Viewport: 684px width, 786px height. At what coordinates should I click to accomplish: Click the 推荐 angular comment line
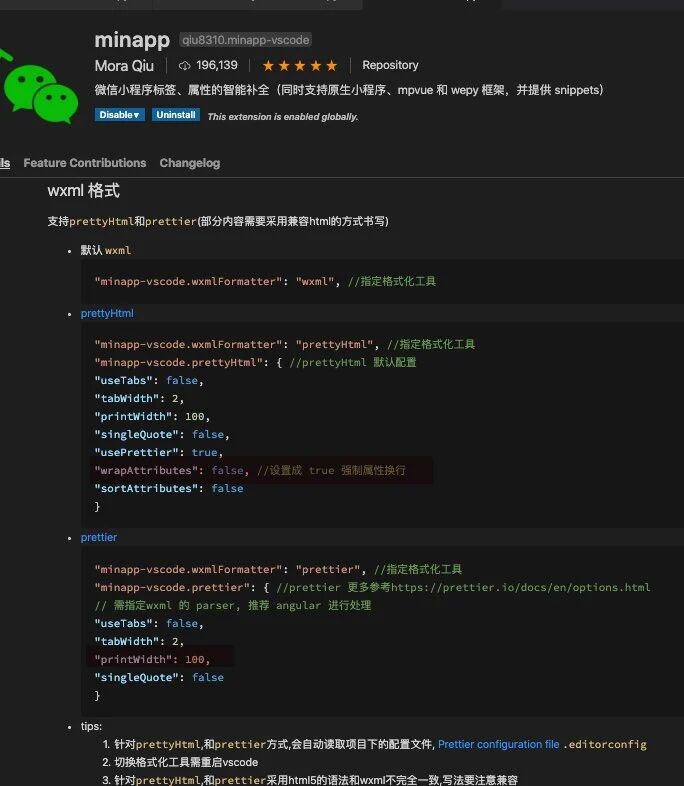coord(233,605)
